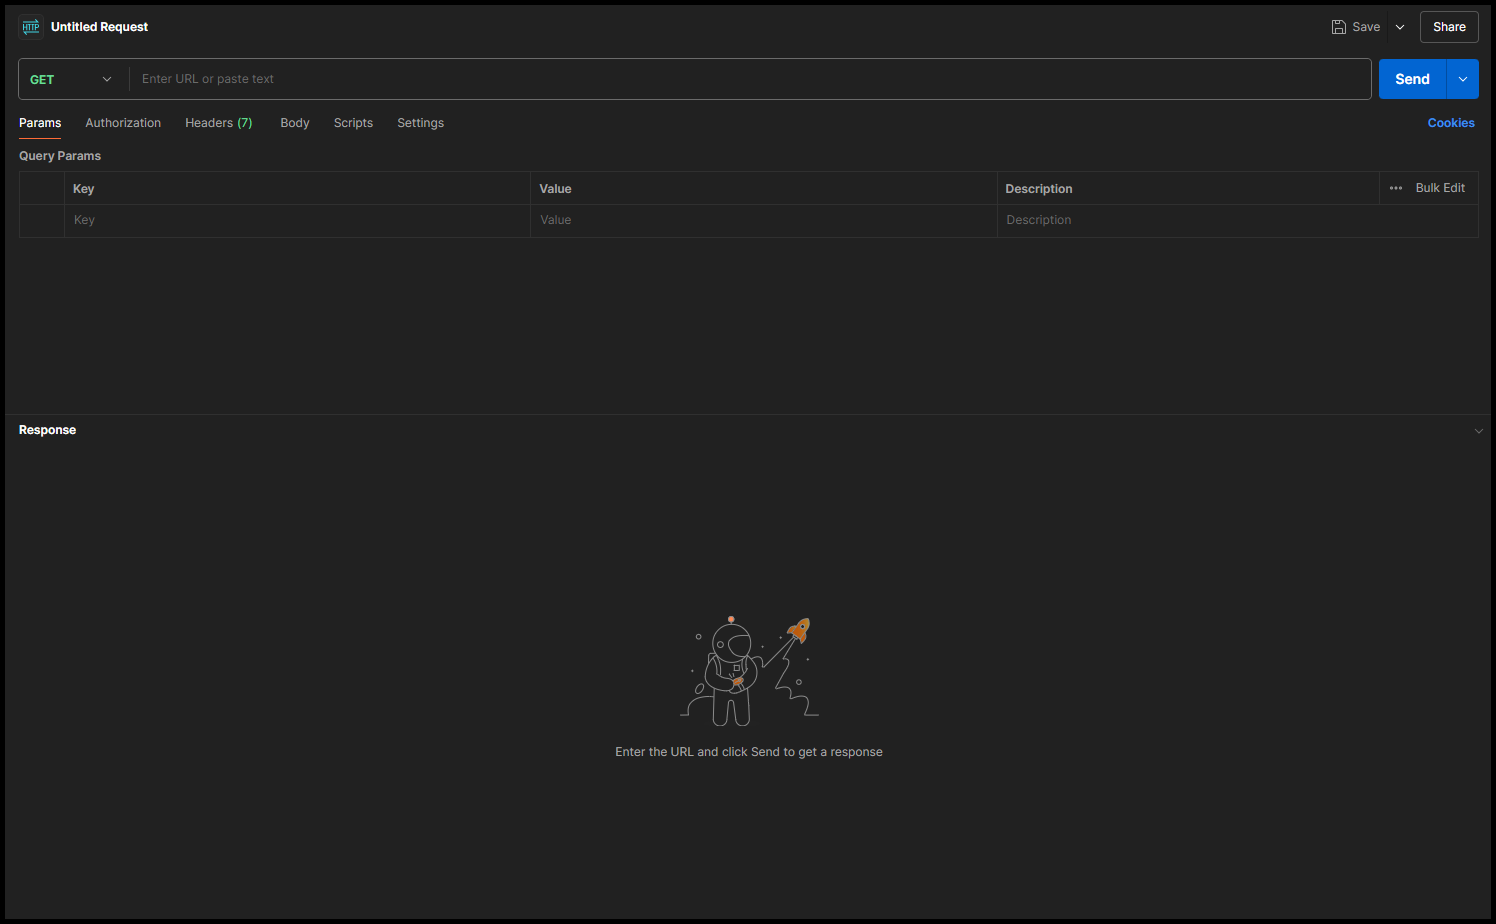Select the Headers (7) tab
1496x924 pixels.
218,123
